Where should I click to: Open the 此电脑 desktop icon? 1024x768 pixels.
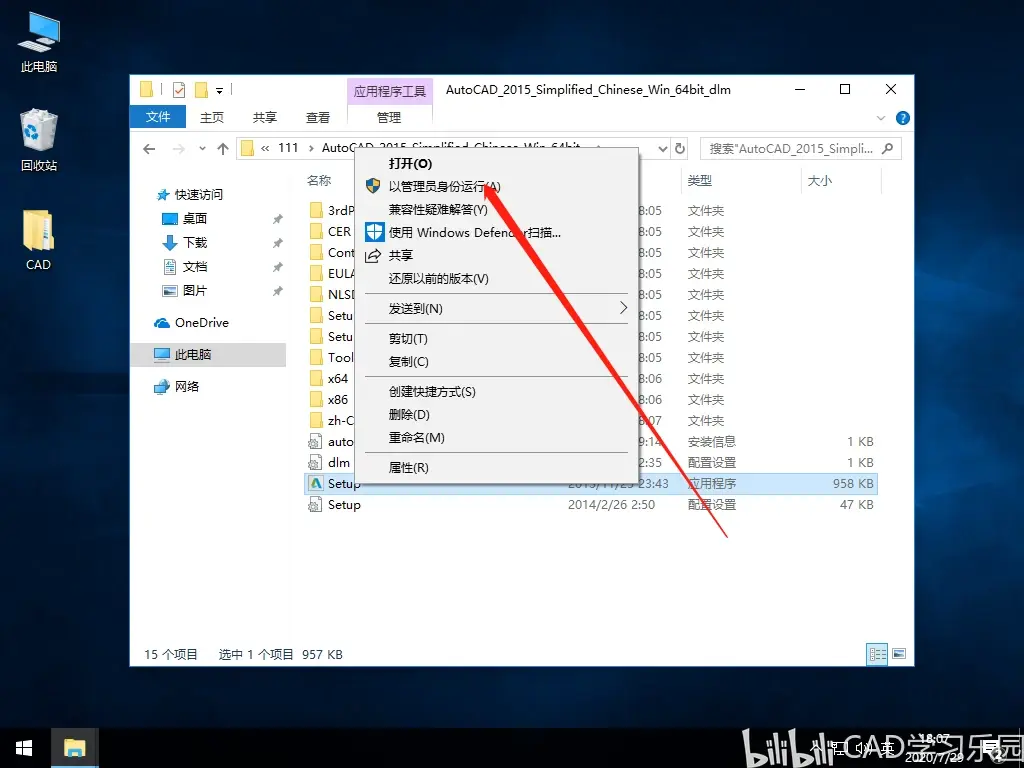[39, 42]
